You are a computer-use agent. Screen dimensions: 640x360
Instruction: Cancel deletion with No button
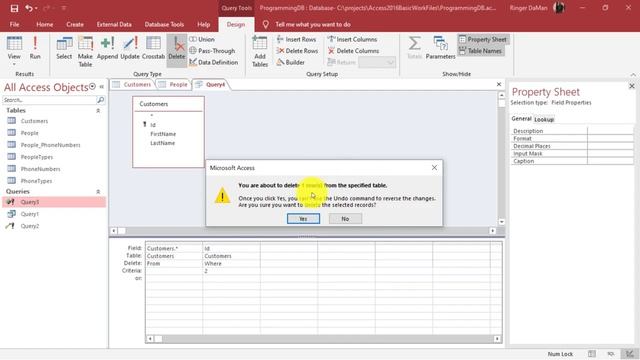pyautogui.click(x=345, y=219)
